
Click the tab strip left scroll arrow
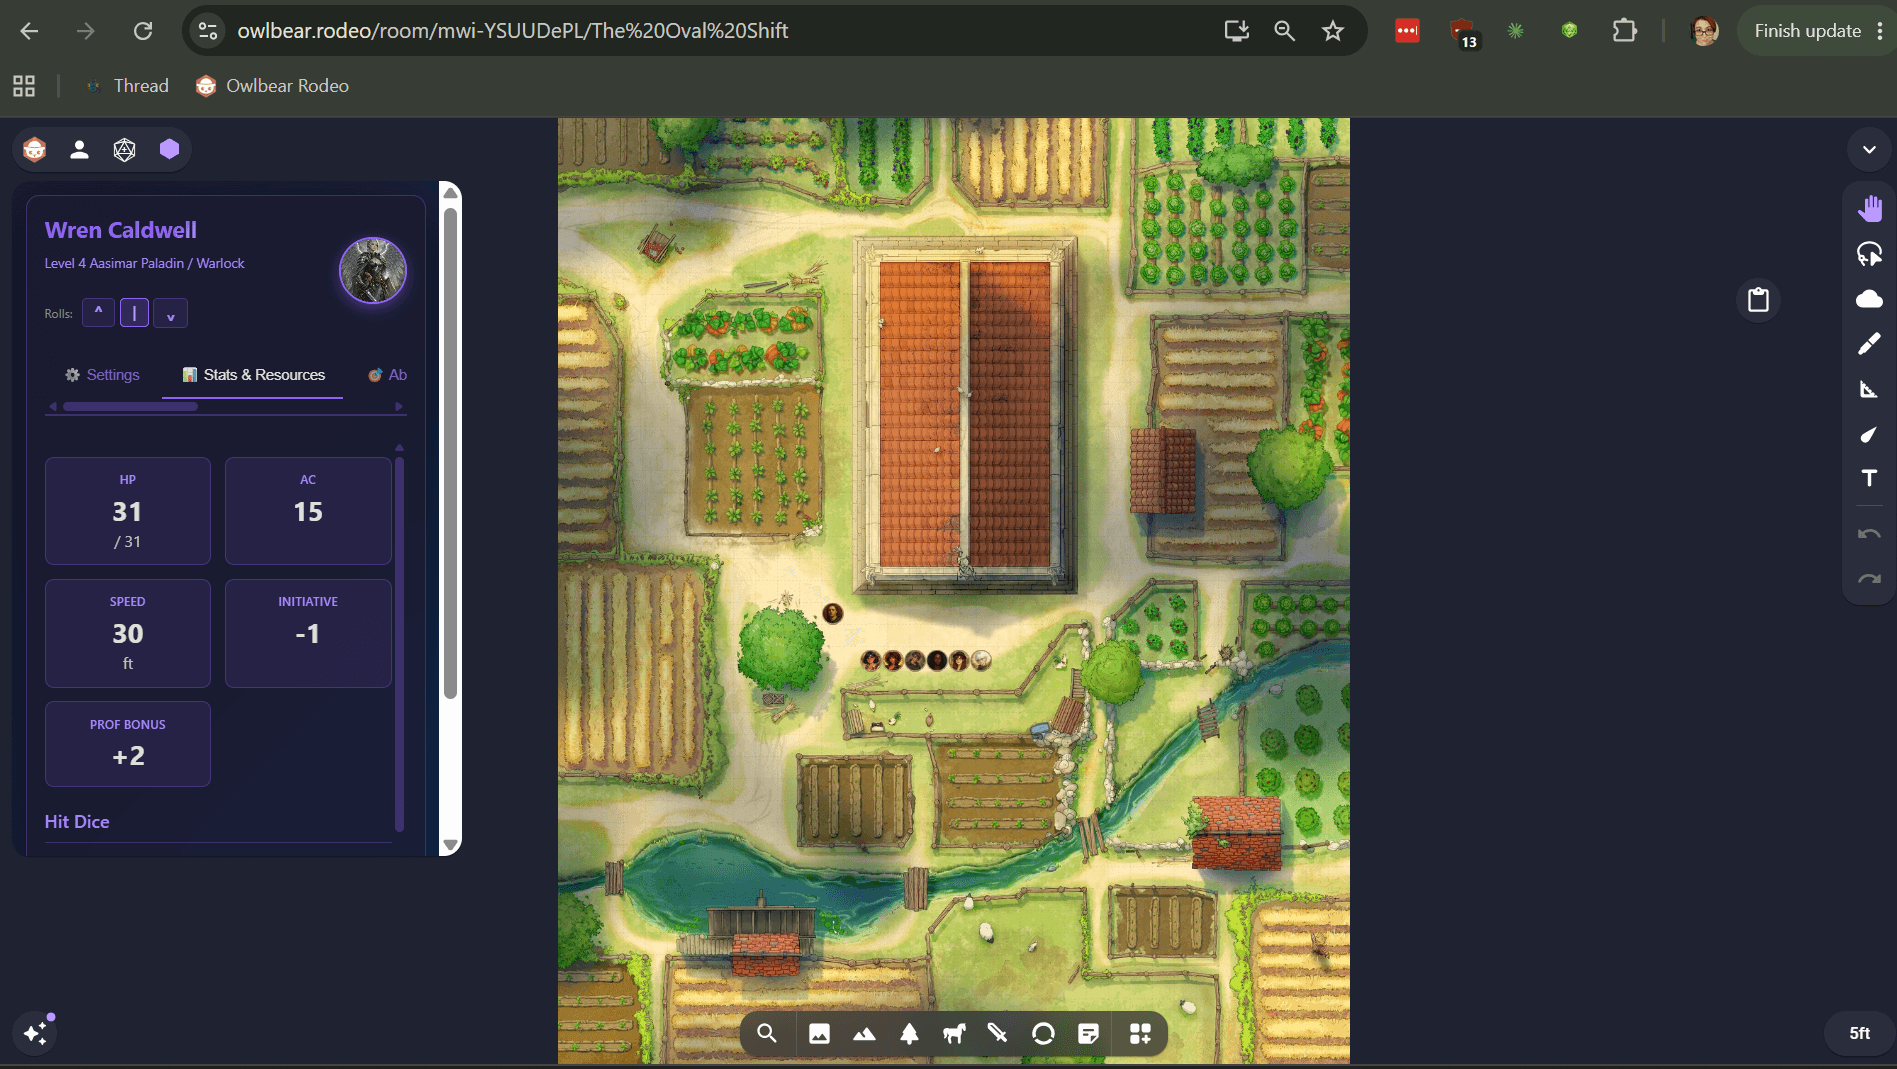click(53, 407)
